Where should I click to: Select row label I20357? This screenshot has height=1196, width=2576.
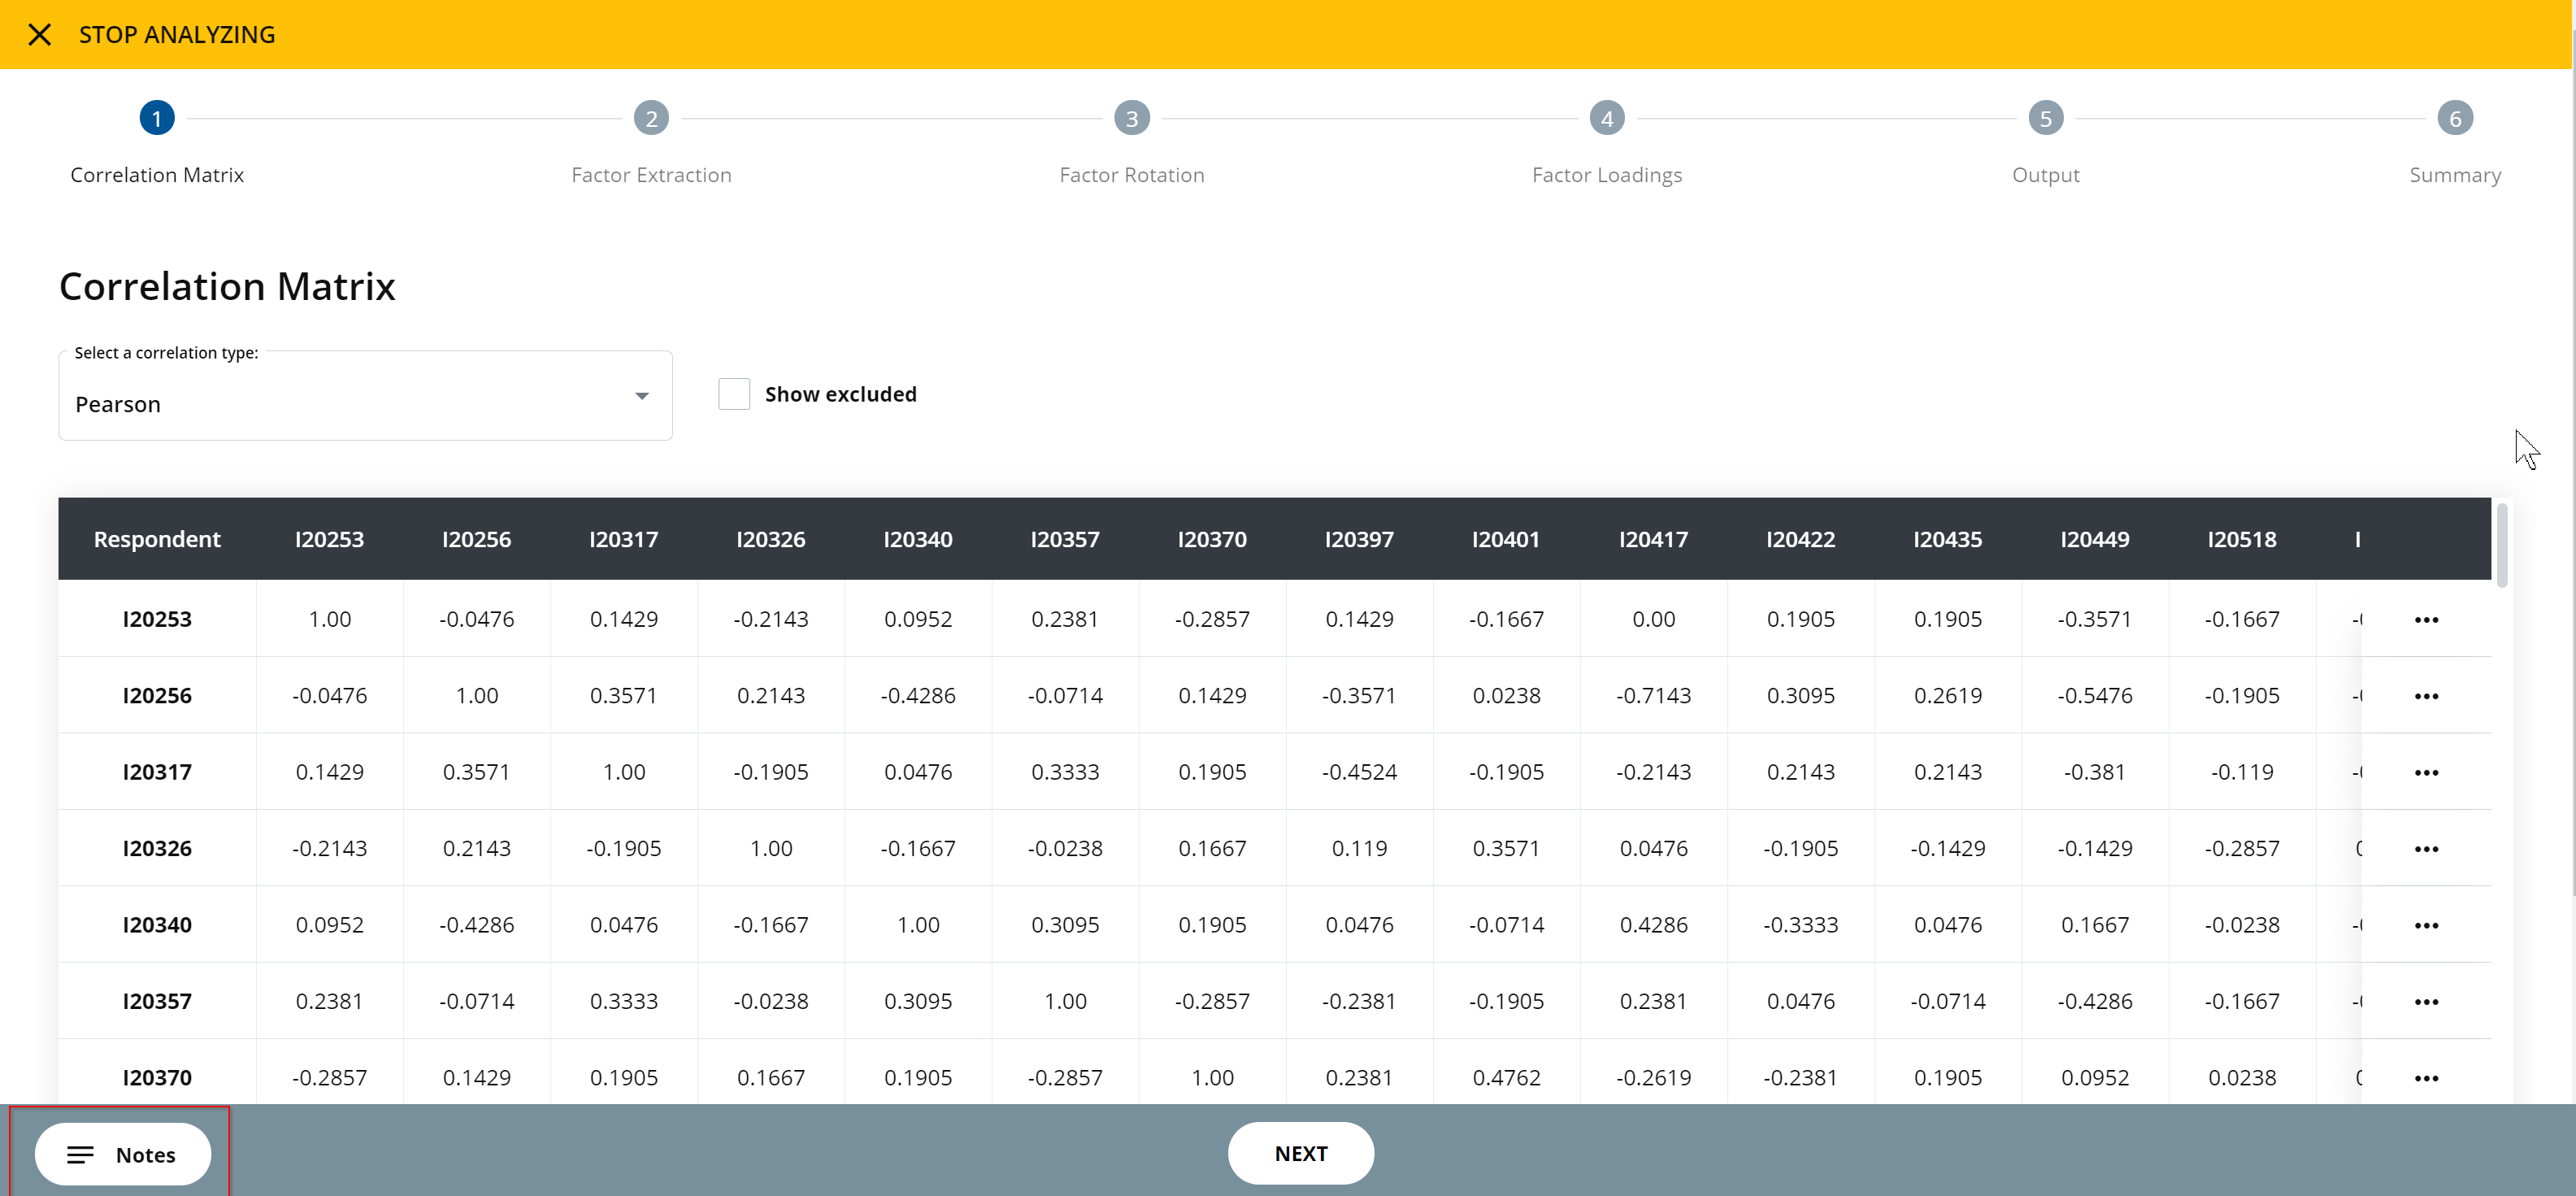[157, 1001]
